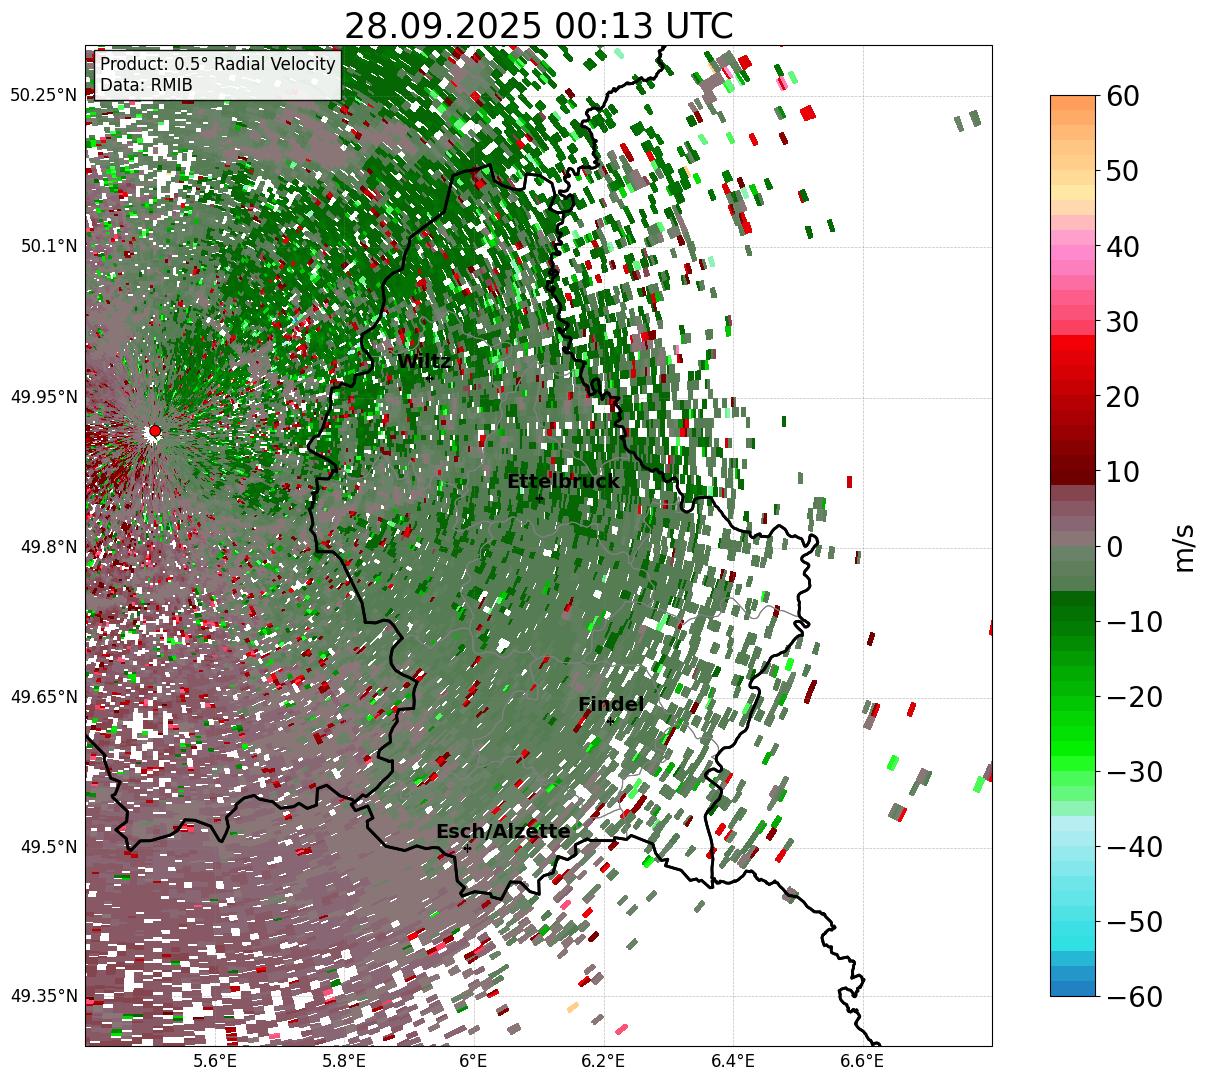The image size is (1207, 1081).
Task: Click the colorbar value −40
Action: [1133, 846]
